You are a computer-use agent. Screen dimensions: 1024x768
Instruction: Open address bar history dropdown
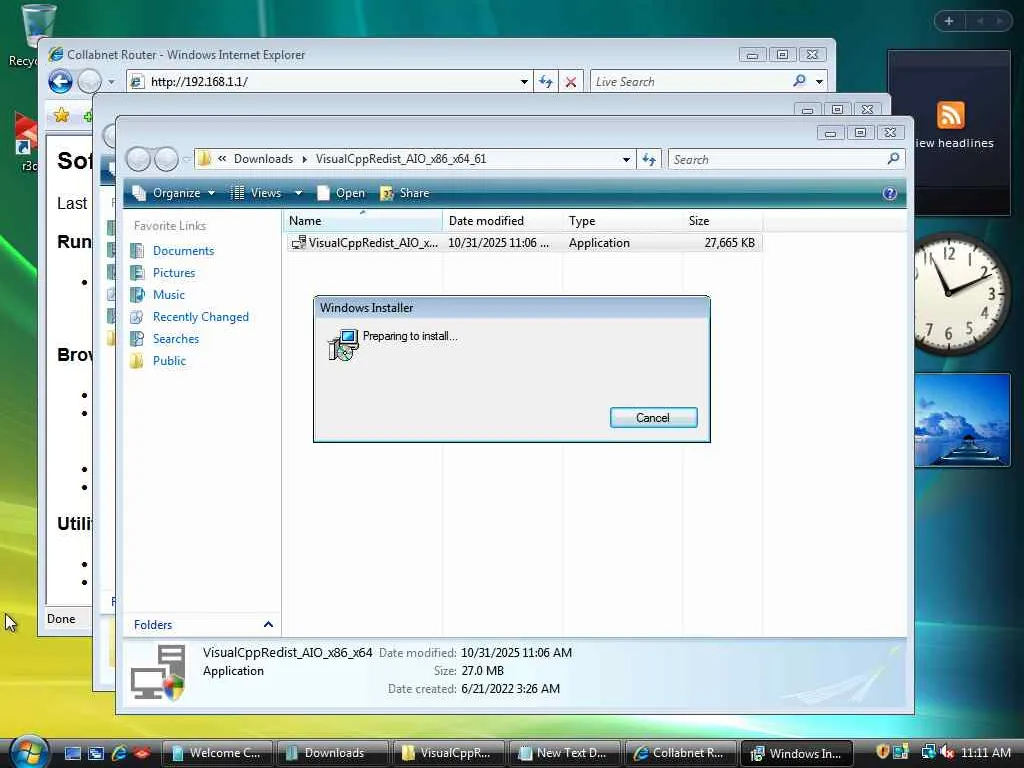(626, 159)
